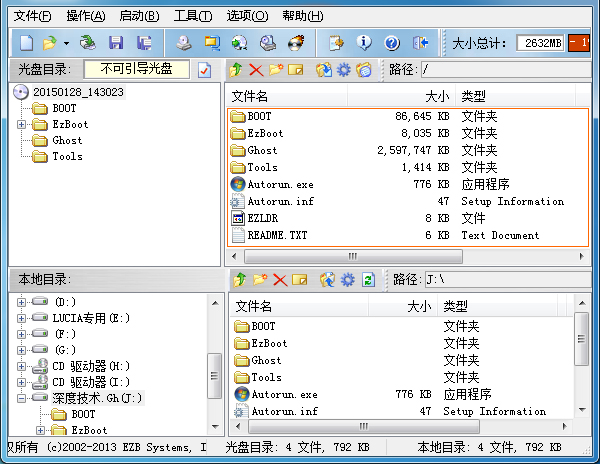
Task: Click the Save As toolbar icon
Action: point(144,43)
